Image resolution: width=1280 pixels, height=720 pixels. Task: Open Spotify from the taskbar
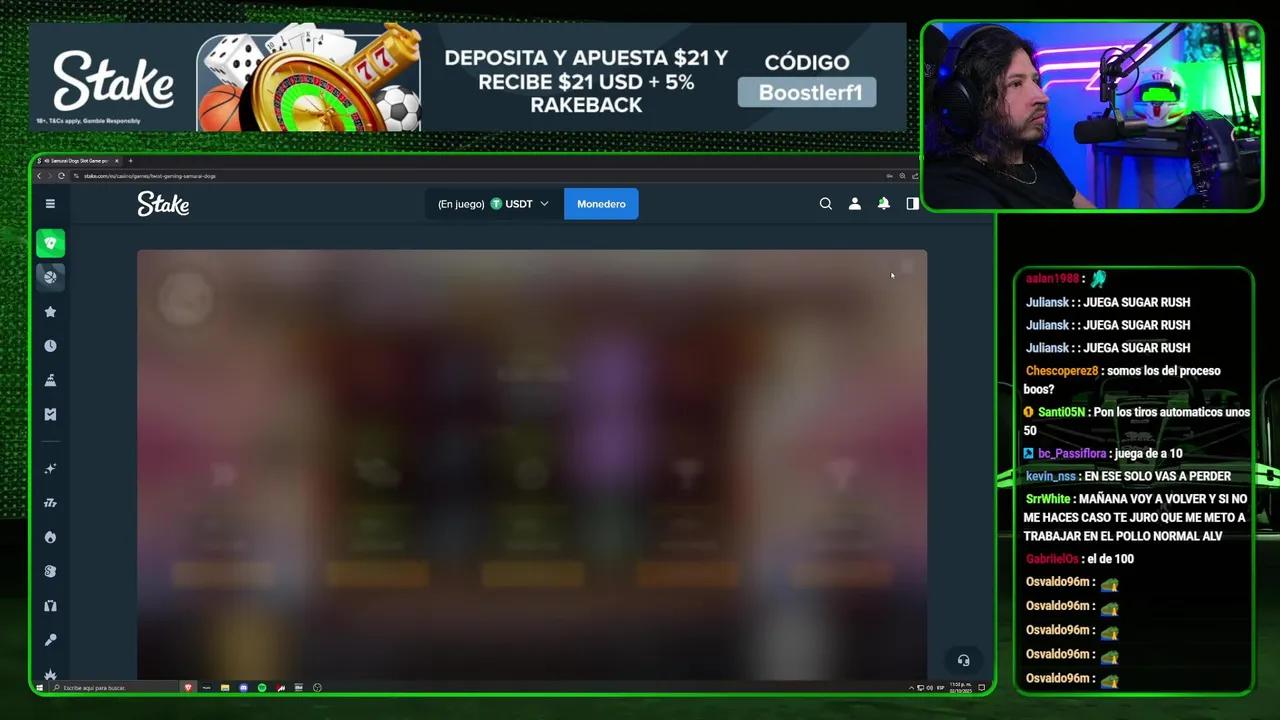(x=262, y=688)
